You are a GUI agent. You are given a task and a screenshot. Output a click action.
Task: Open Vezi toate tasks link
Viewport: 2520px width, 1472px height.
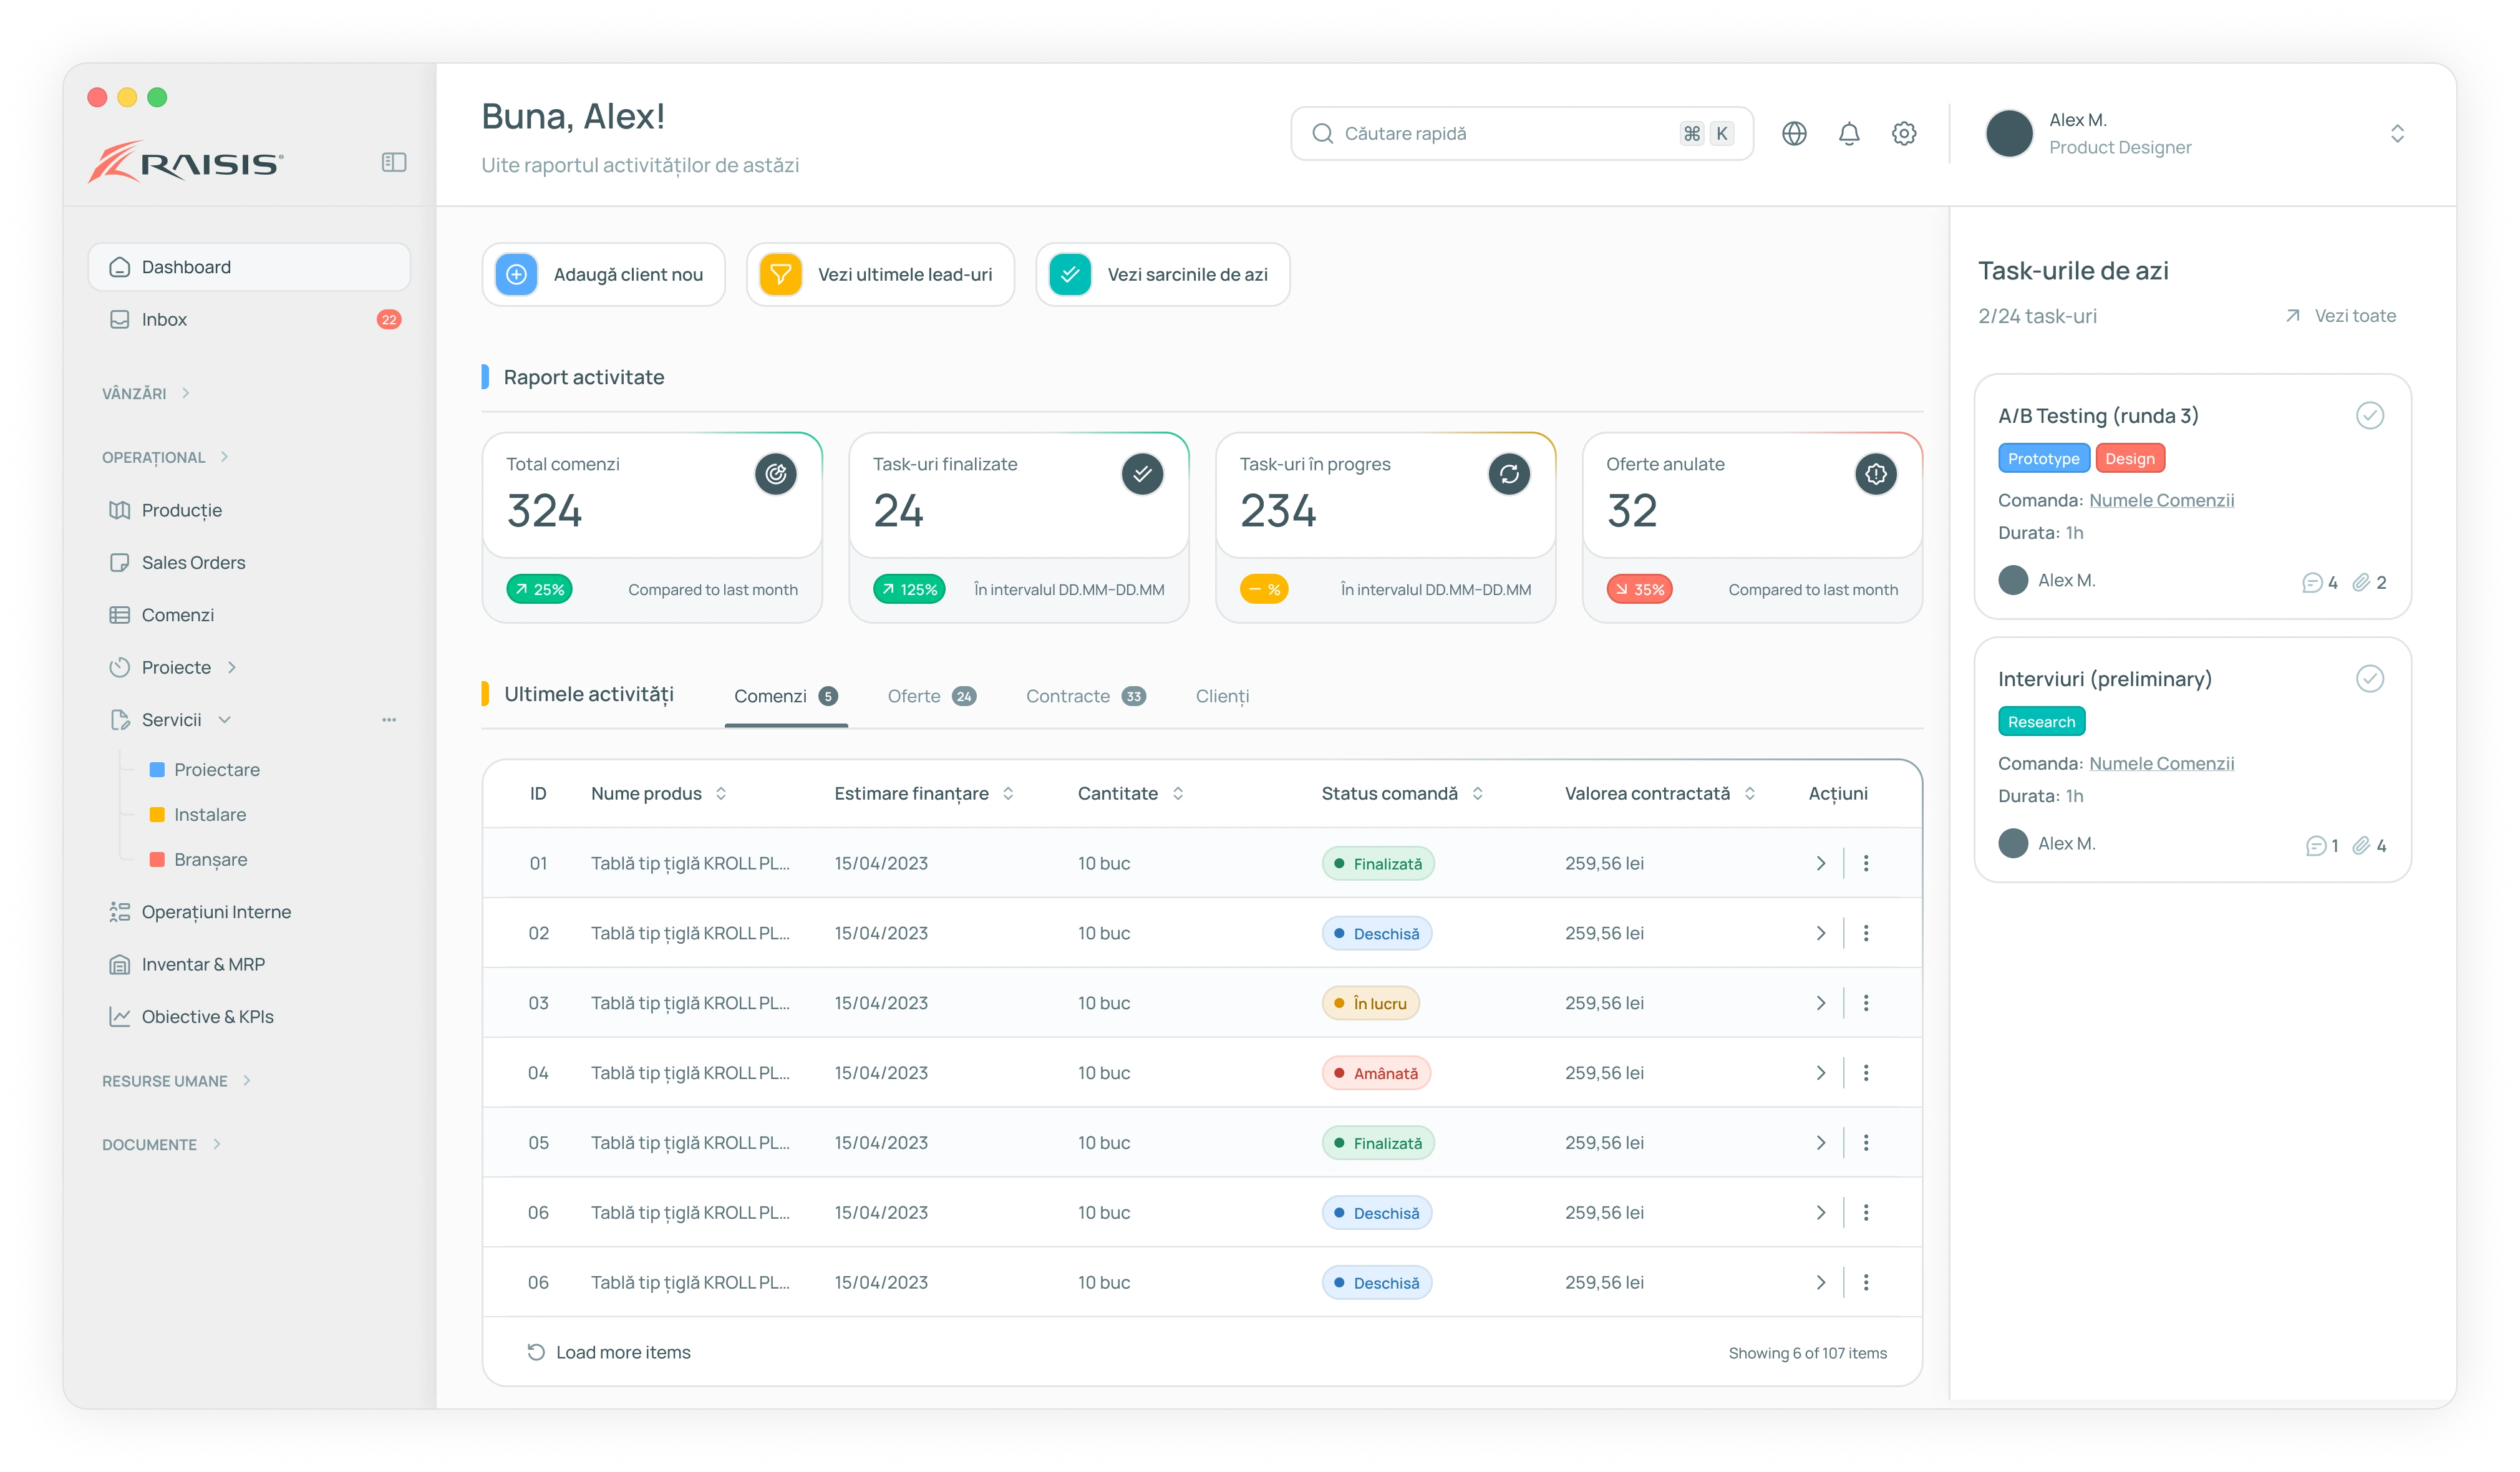coord(2341,316)
